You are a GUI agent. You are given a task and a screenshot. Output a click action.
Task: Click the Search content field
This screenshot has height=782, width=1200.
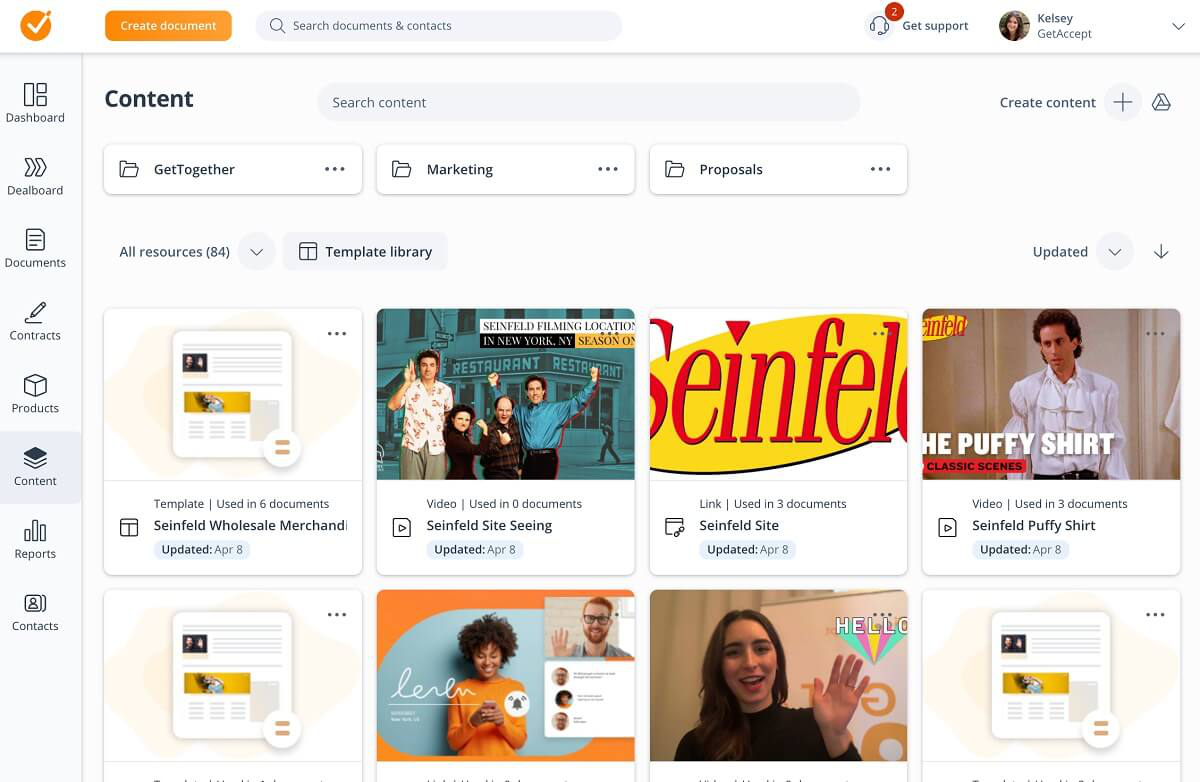pos(589,102)
